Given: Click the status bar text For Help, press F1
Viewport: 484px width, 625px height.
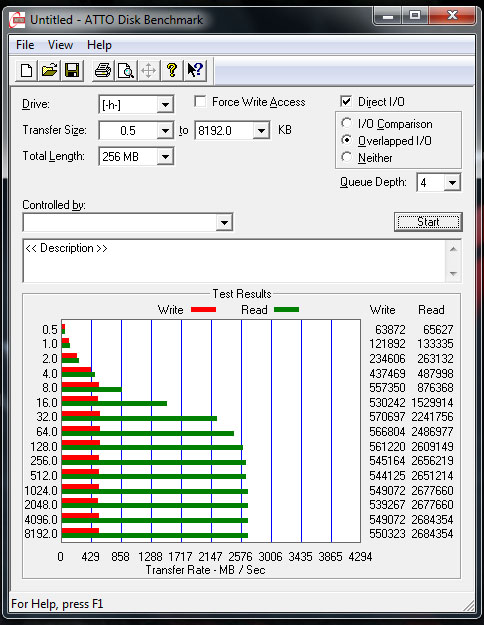Looking at the screenshot, I should click(x=57, y=604).
